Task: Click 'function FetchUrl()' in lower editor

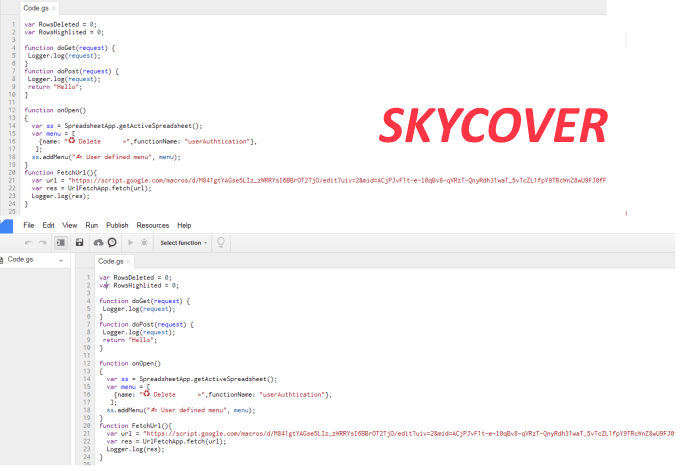Action: 134,426
